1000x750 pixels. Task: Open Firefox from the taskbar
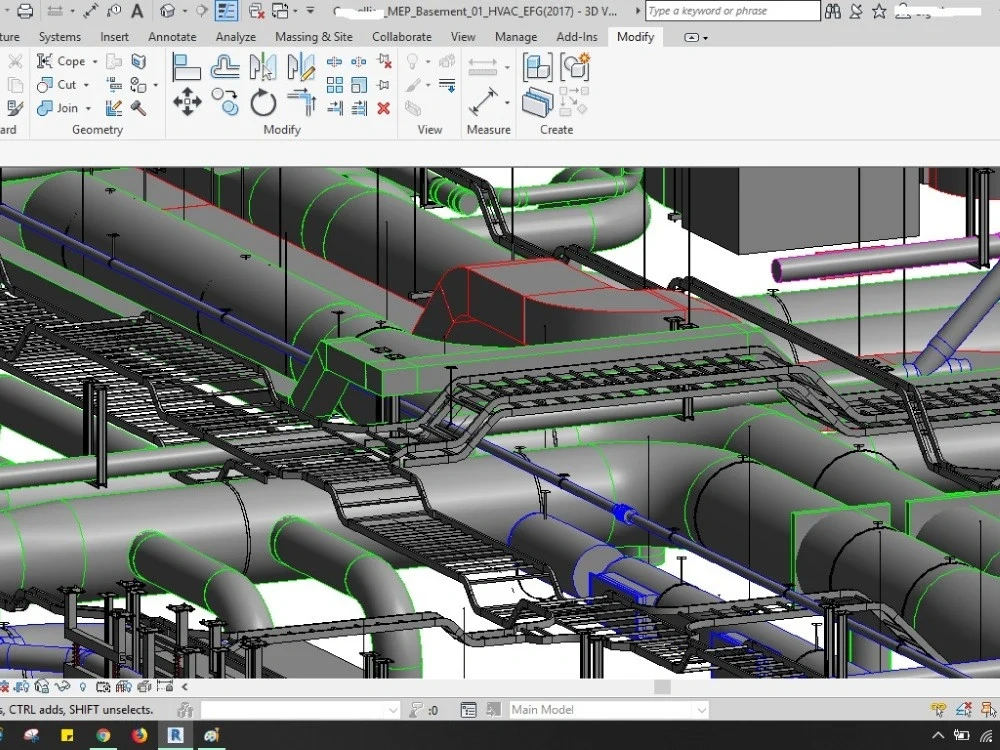coord(139,735)
